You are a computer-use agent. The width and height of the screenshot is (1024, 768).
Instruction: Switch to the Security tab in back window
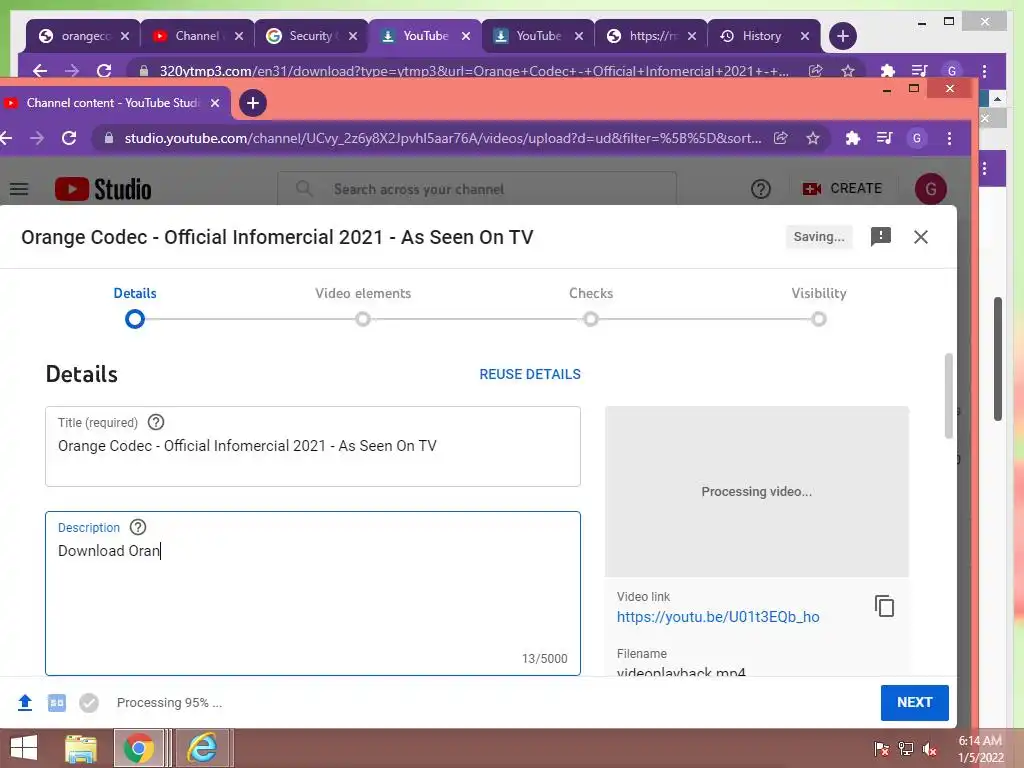[310, 36]
